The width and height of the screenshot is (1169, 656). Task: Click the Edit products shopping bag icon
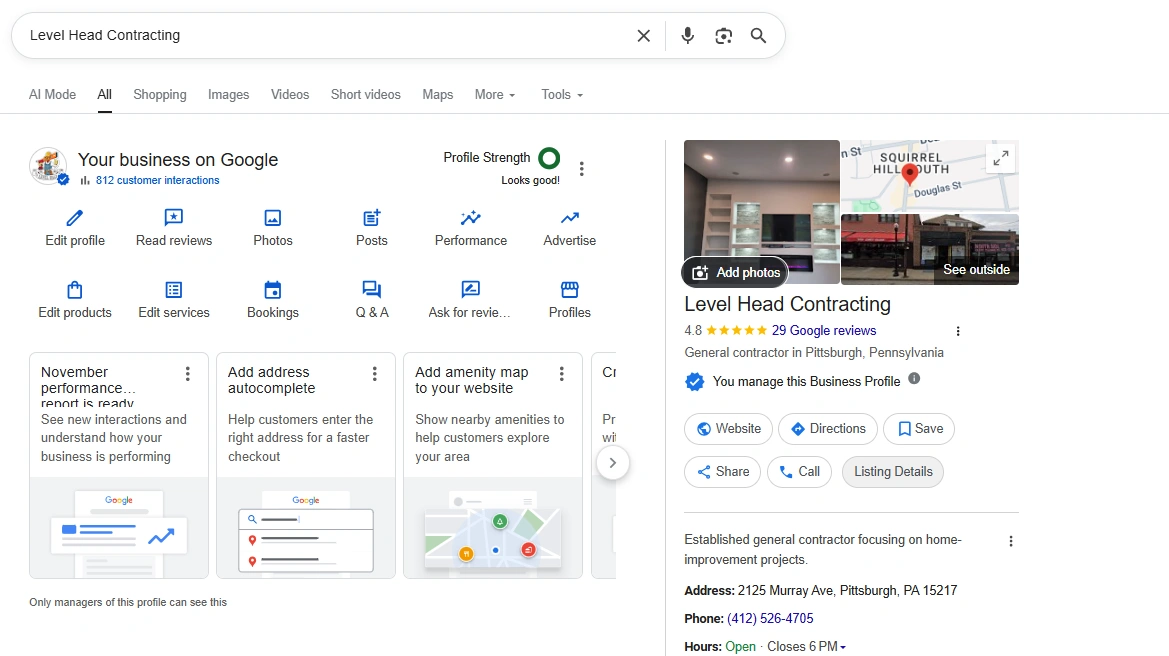pos(75,290)
